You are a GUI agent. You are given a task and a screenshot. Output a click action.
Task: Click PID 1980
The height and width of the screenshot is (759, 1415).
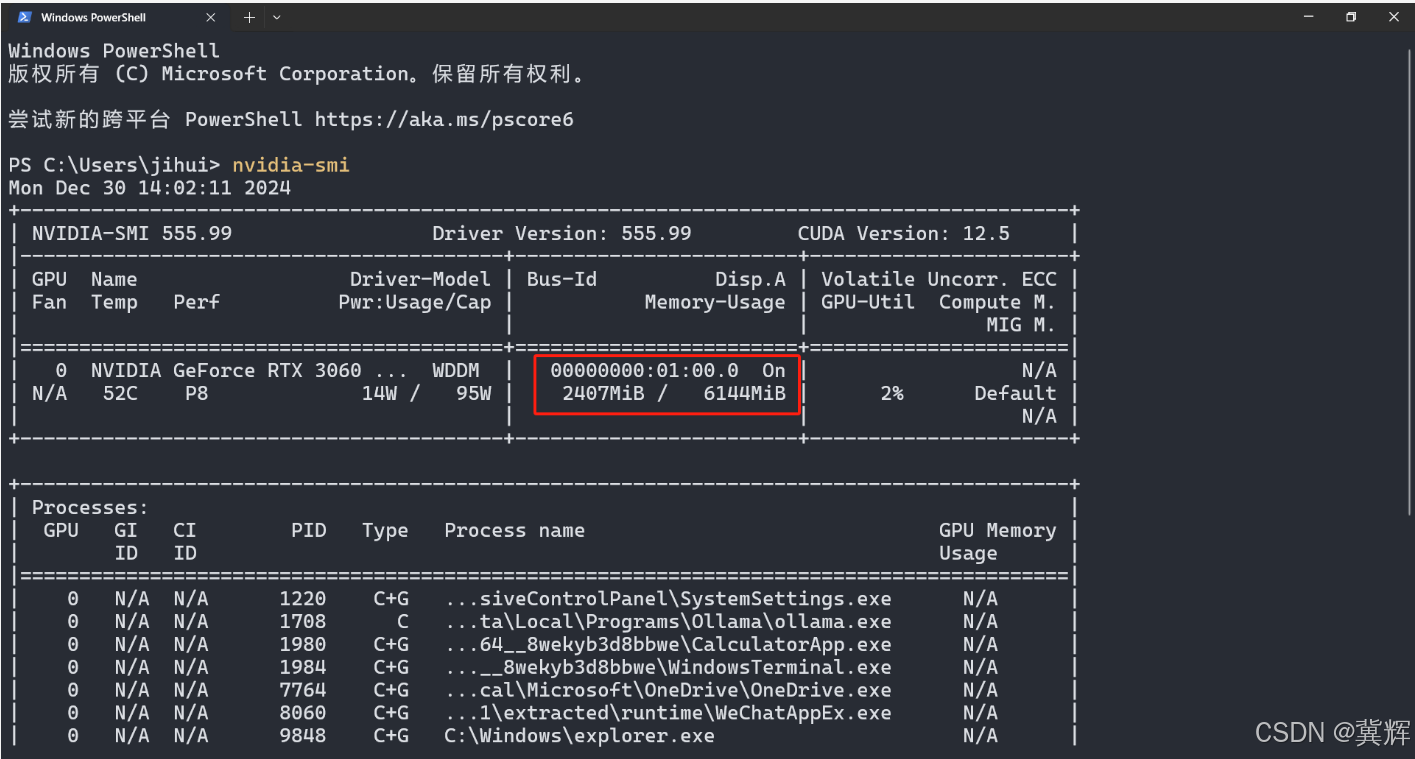303,644
